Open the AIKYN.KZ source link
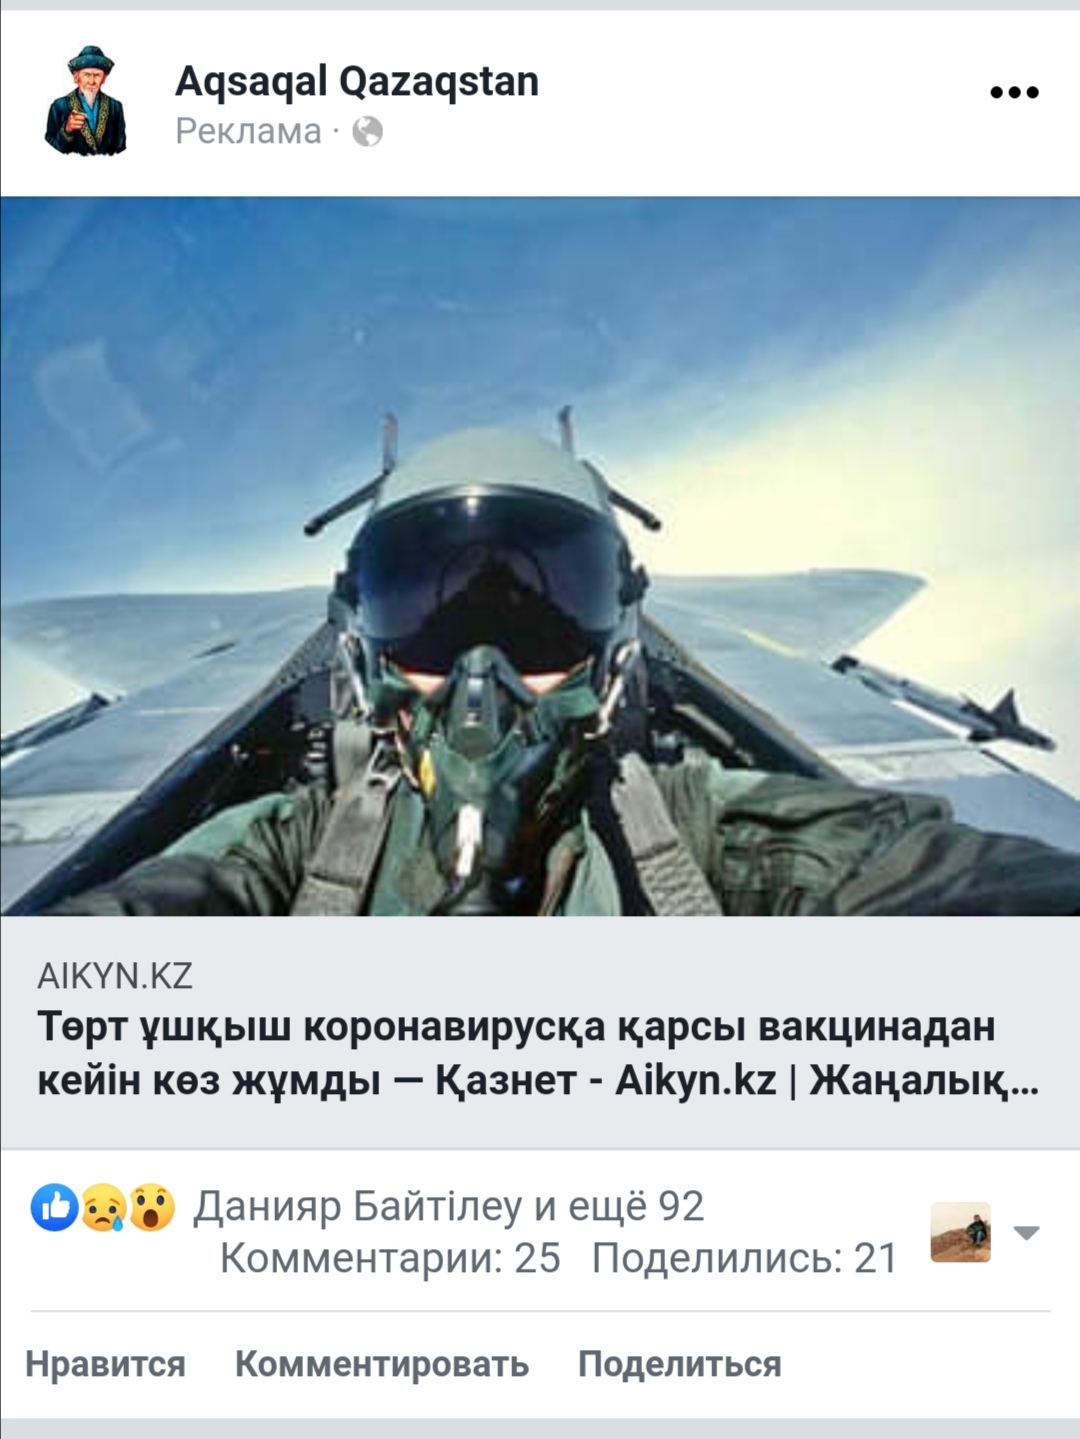This screenshot has width=1080, height=1439. coord(115,976)
